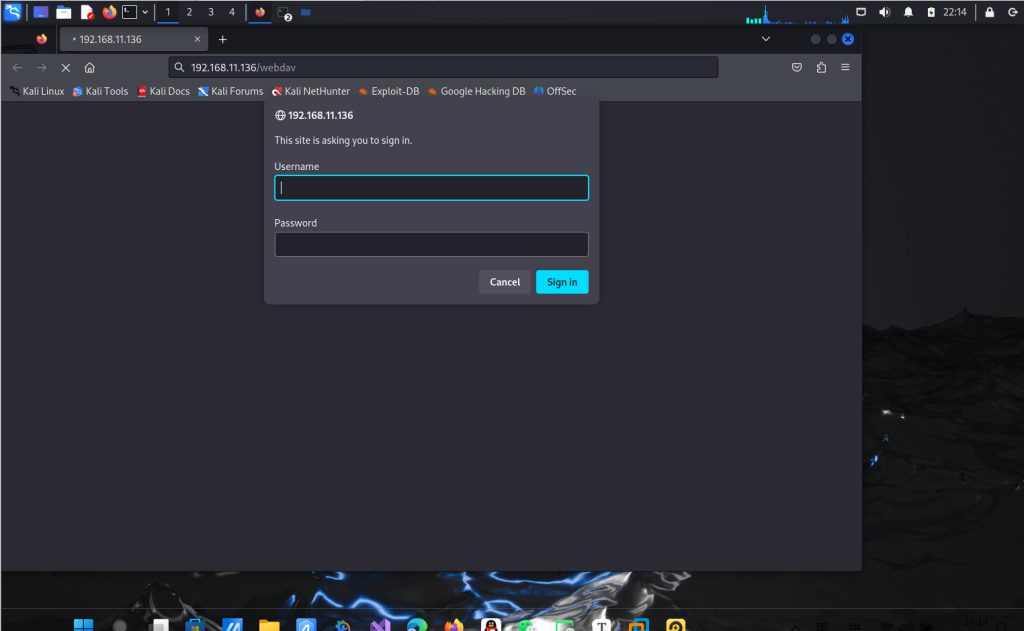
Task: Click the Save to Pocket icon
Action: pyautogui.click(x=797, y=67)
